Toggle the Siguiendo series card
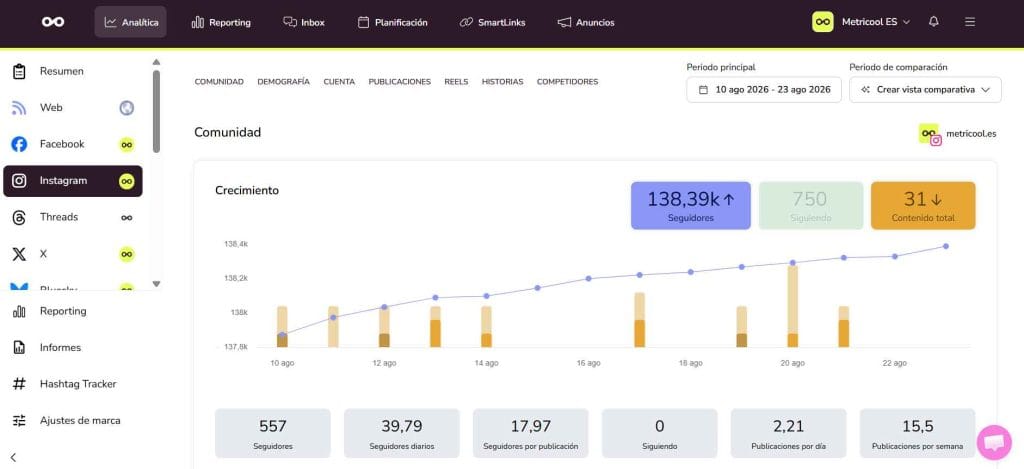Screen dimensions: 1024x469 pos(811,206)
